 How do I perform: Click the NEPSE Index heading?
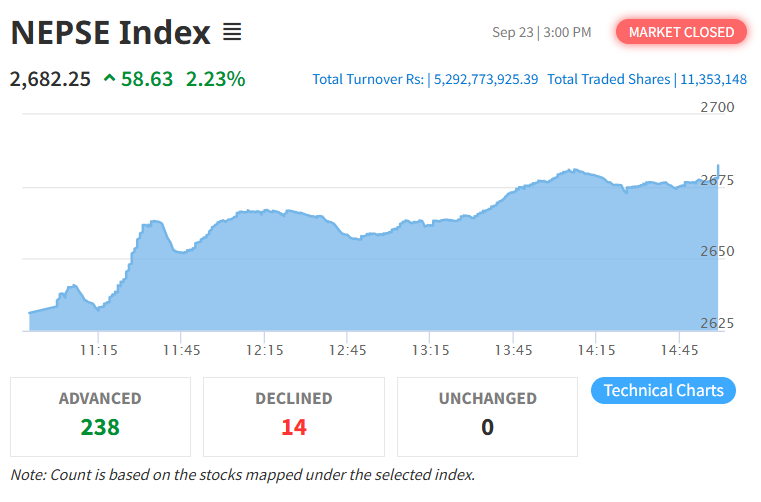pyautogui.click(x=111, y=33)
